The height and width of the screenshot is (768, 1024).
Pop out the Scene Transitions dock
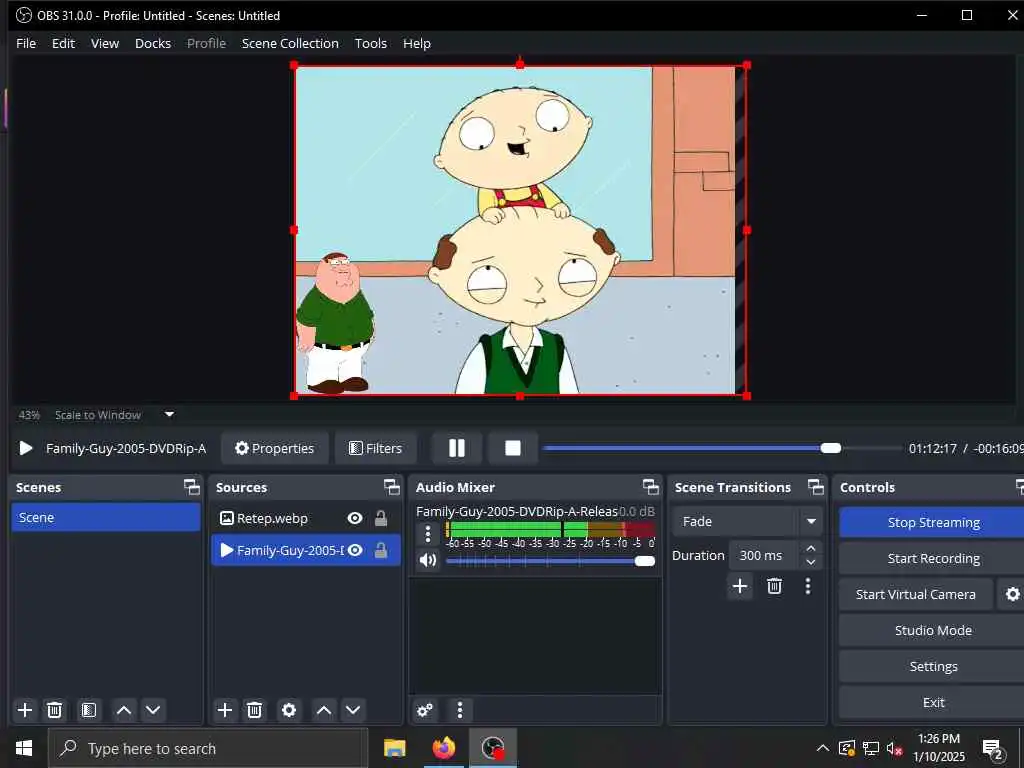816,487
